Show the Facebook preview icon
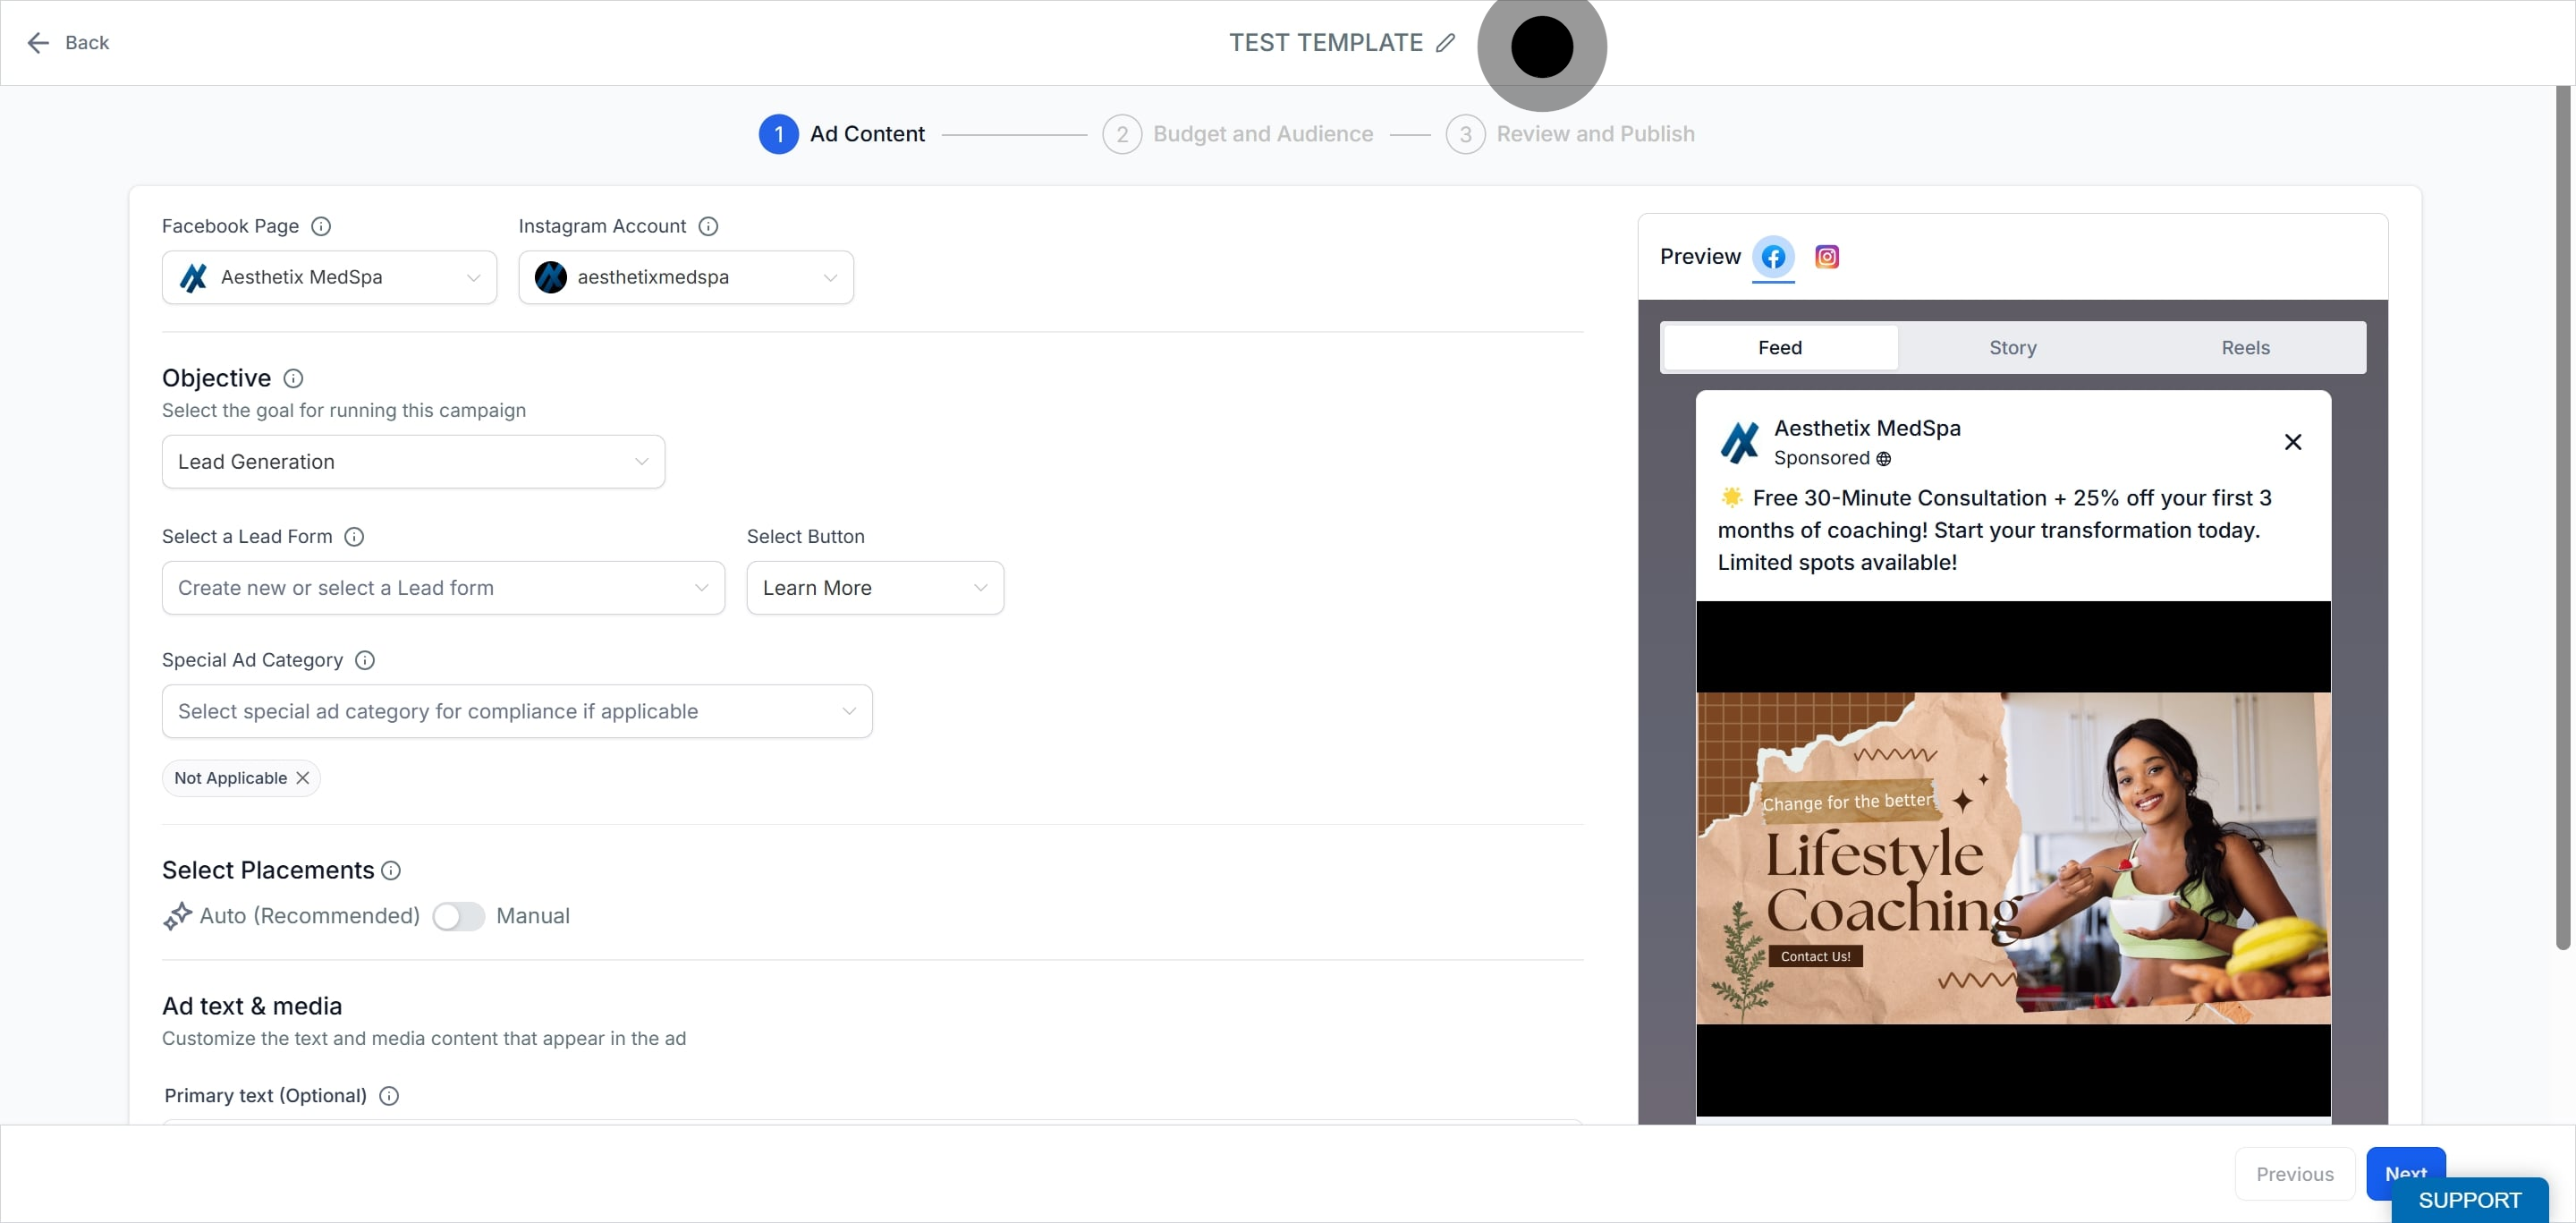 pos(1773,257)
